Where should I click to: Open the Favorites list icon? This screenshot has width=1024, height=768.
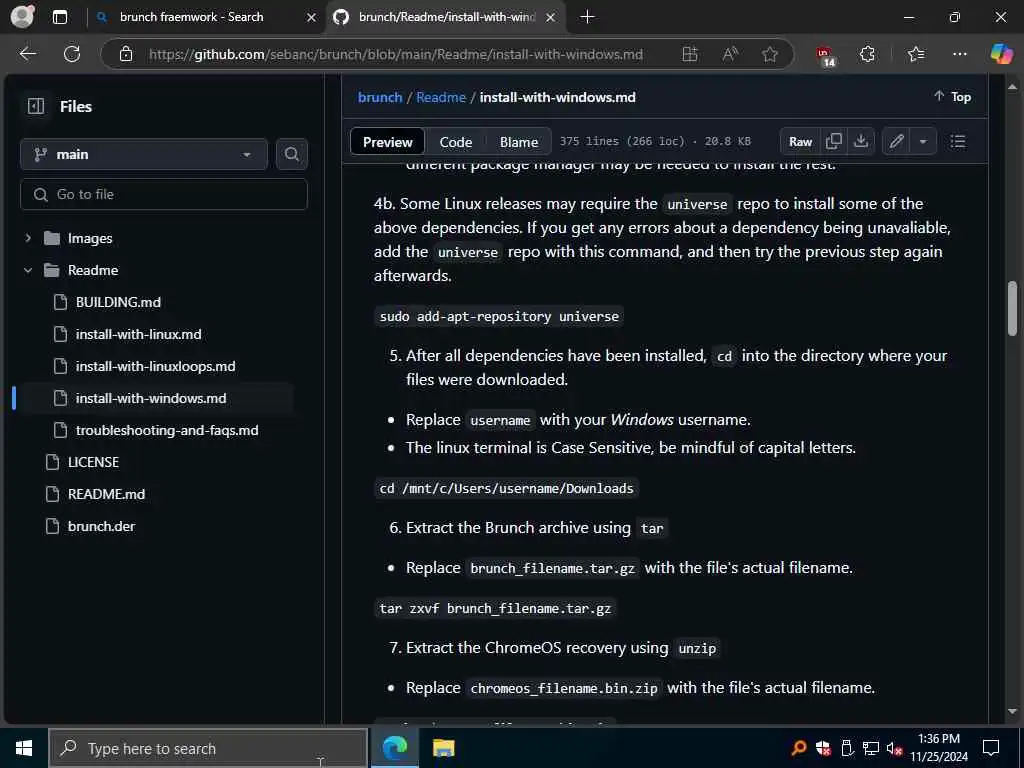(916, 54)
